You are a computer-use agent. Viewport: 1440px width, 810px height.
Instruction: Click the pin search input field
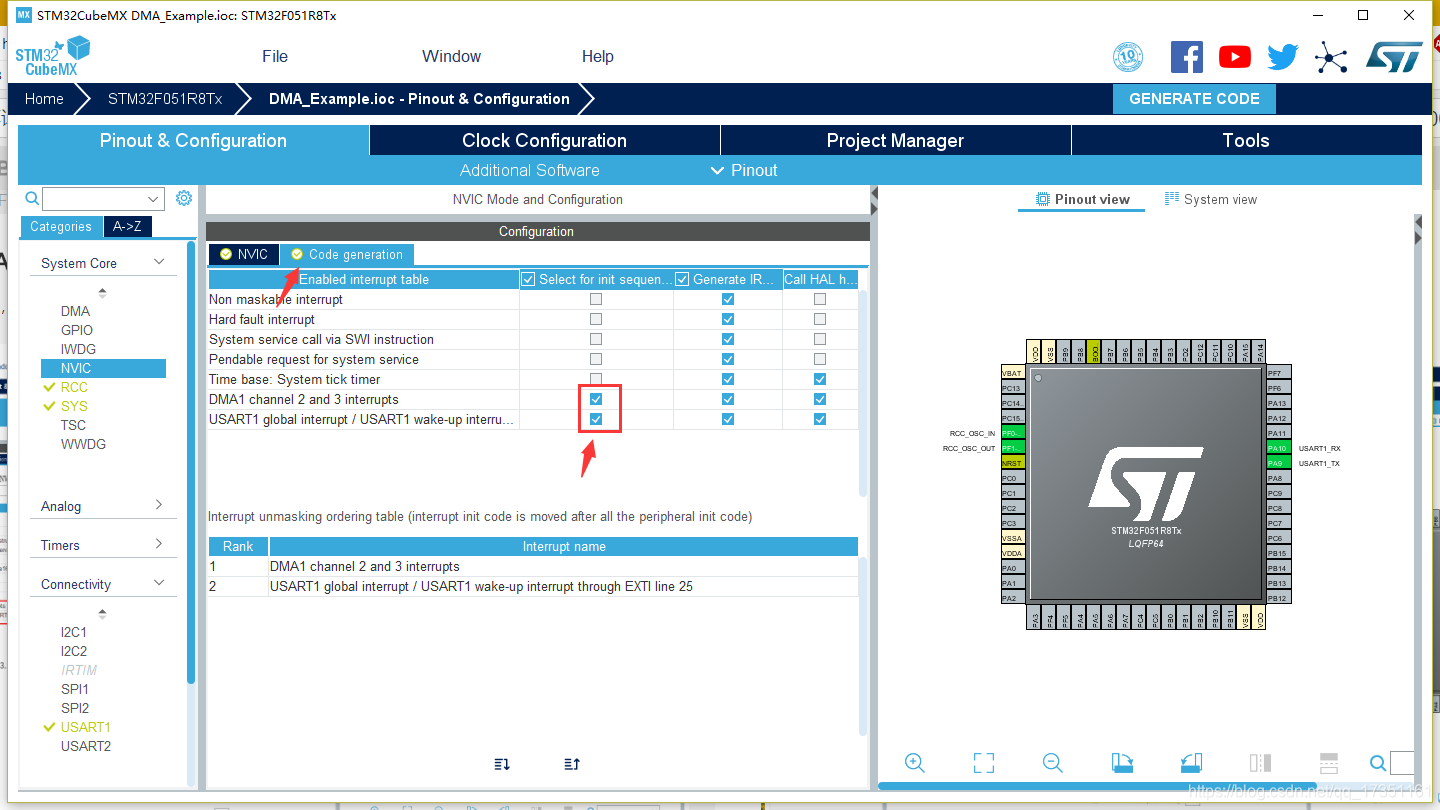[x=1402, y=764]
